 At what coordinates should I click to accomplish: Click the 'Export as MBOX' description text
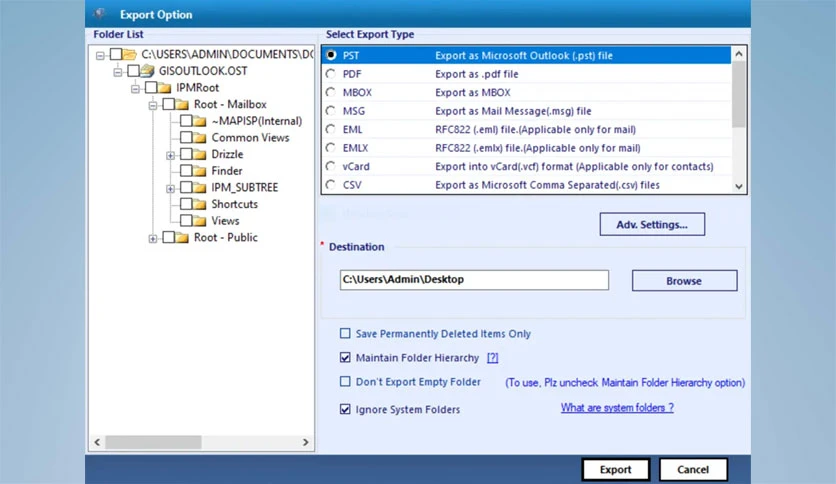(x=473, y=92)
